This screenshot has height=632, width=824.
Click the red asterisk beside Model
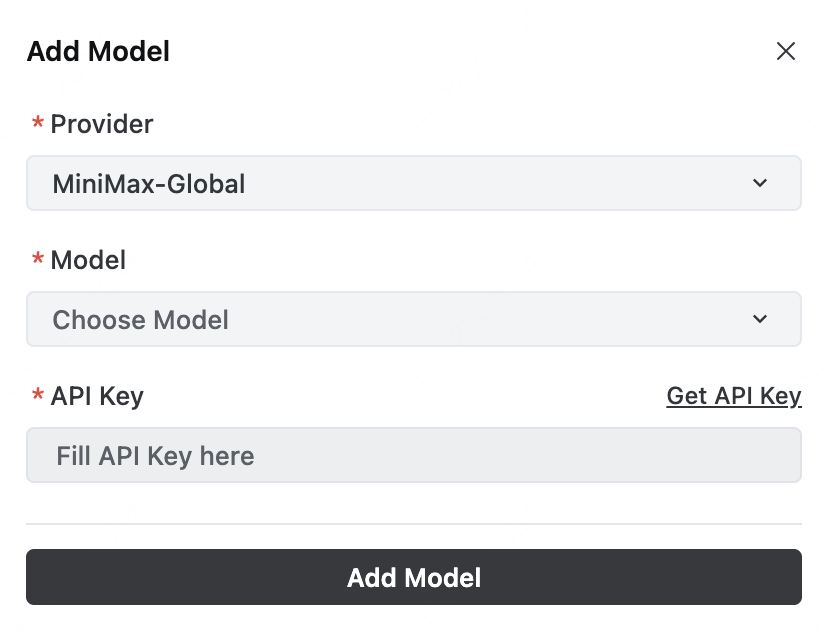click(38, 260)
